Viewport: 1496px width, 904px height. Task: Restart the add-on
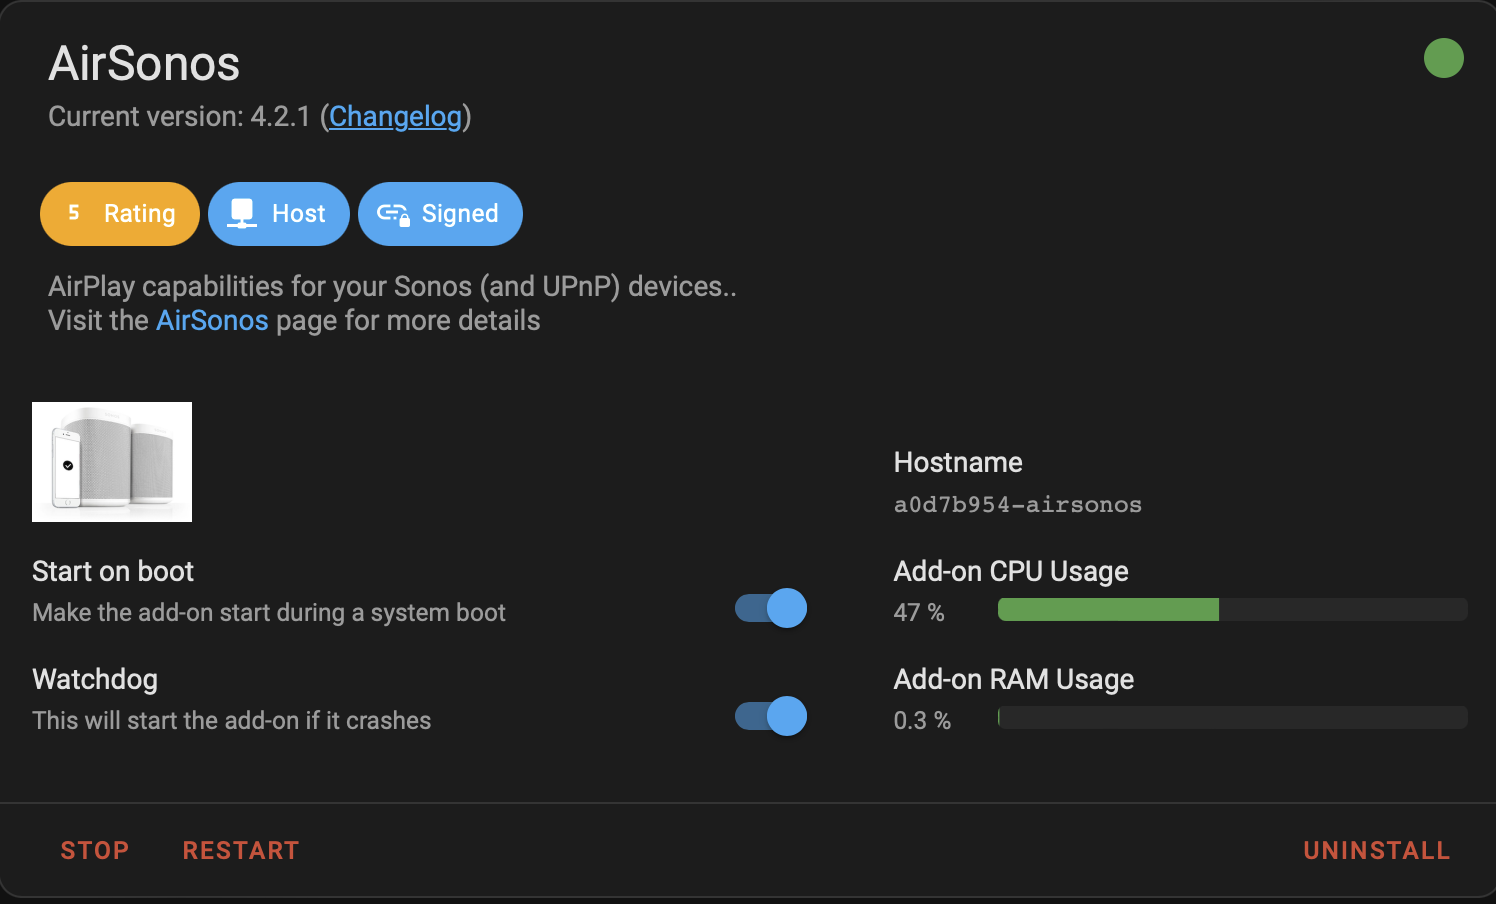tap(241, 851)
